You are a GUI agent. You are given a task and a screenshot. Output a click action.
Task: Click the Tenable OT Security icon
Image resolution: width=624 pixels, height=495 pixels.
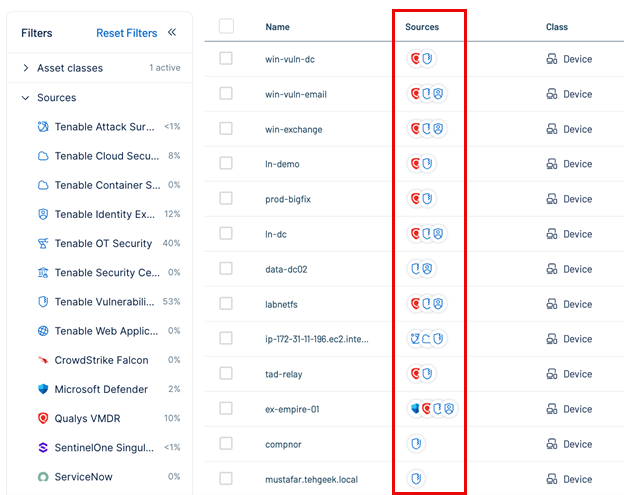(x=43, y=244)
